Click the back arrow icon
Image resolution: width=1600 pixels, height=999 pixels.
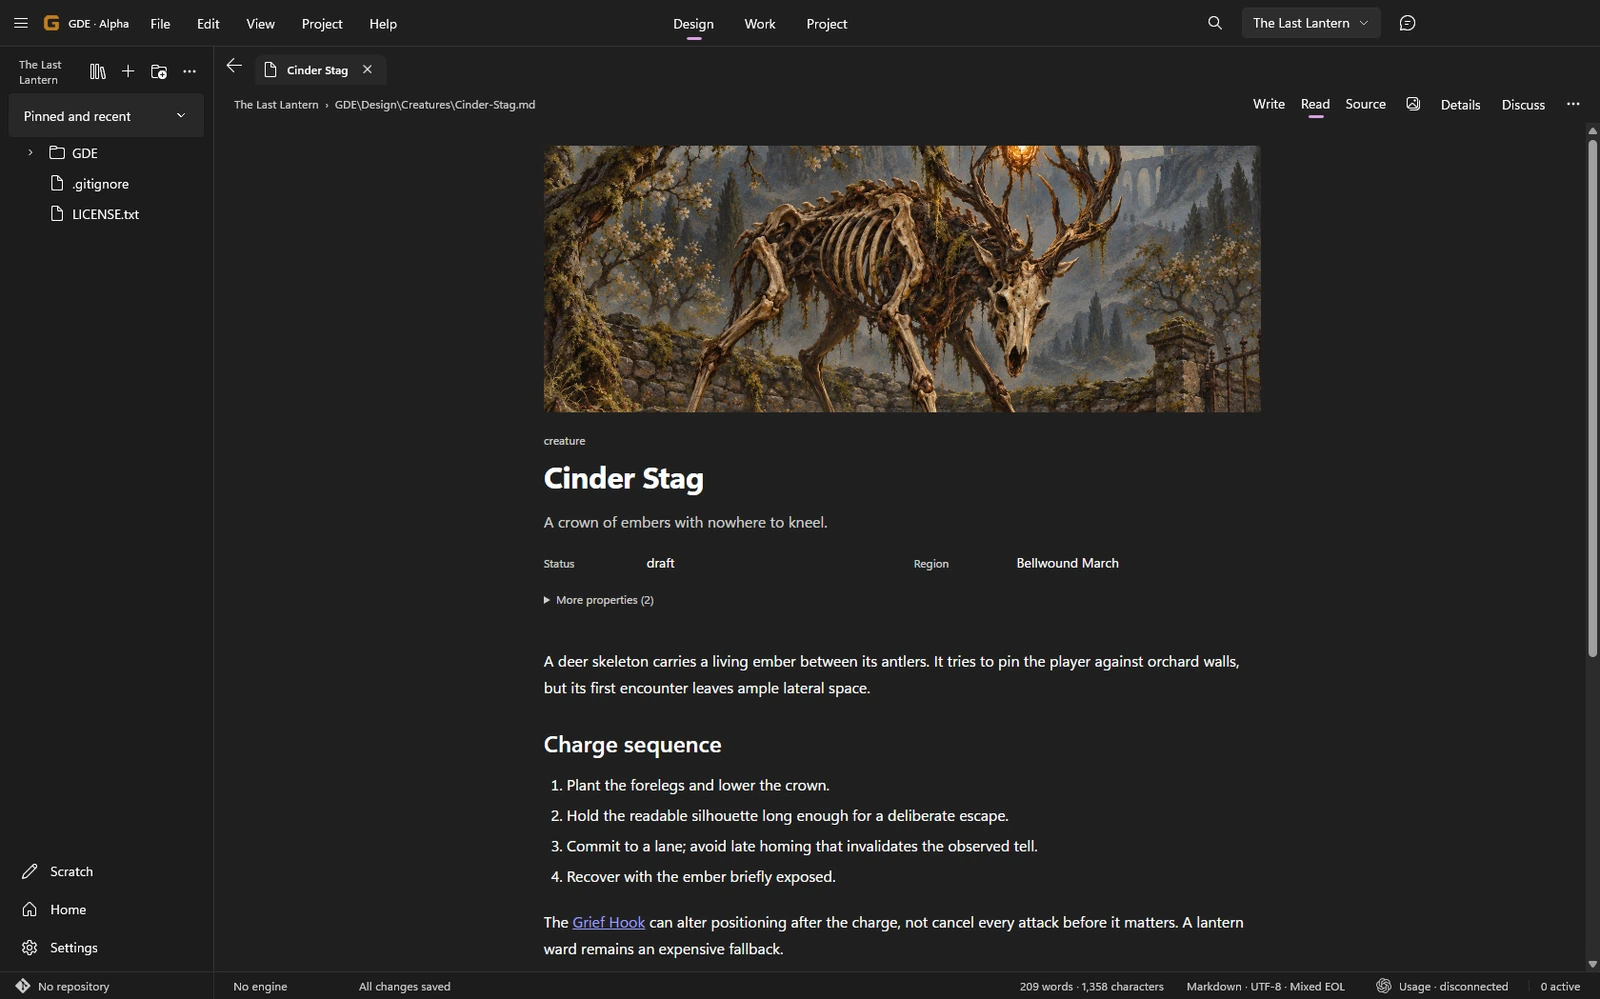(x=234, y=66)
